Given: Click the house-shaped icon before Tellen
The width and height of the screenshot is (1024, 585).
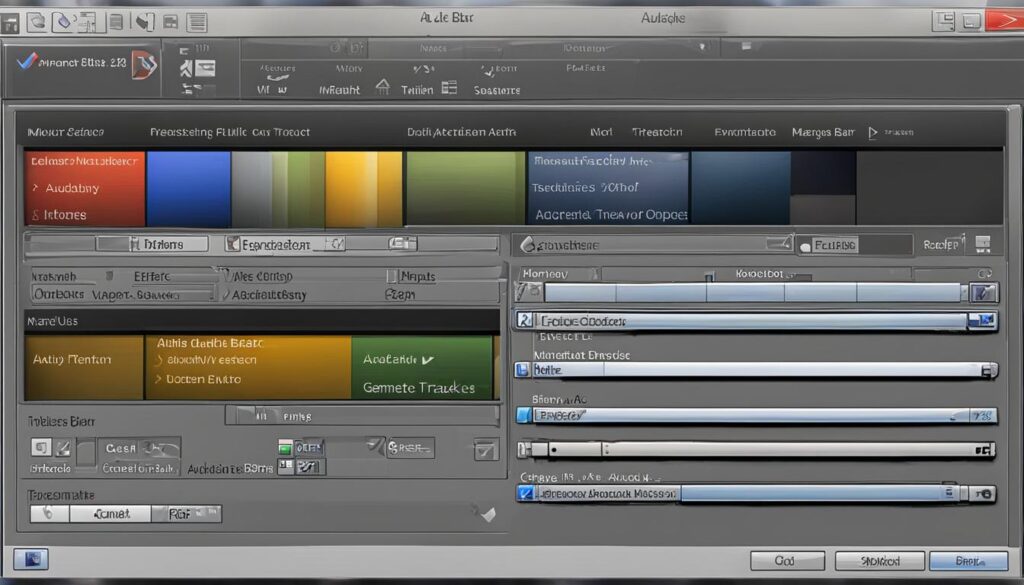Looking at the screenshot, I should pyautogui.click(x=383, y=87).
